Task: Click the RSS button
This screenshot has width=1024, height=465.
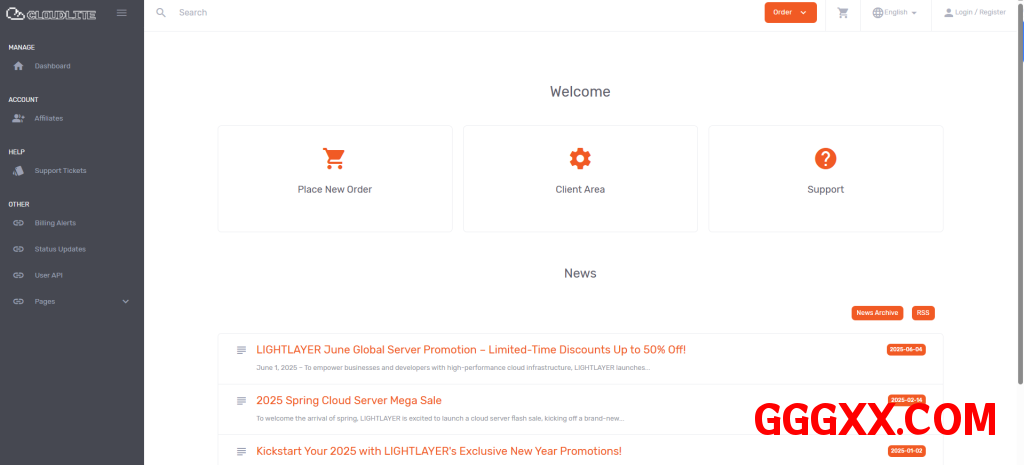Action: (923, 313)
